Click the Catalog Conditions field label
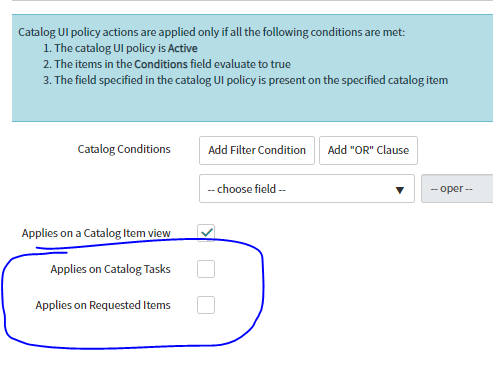The image size is (493, 366). [x=124, y=149]
